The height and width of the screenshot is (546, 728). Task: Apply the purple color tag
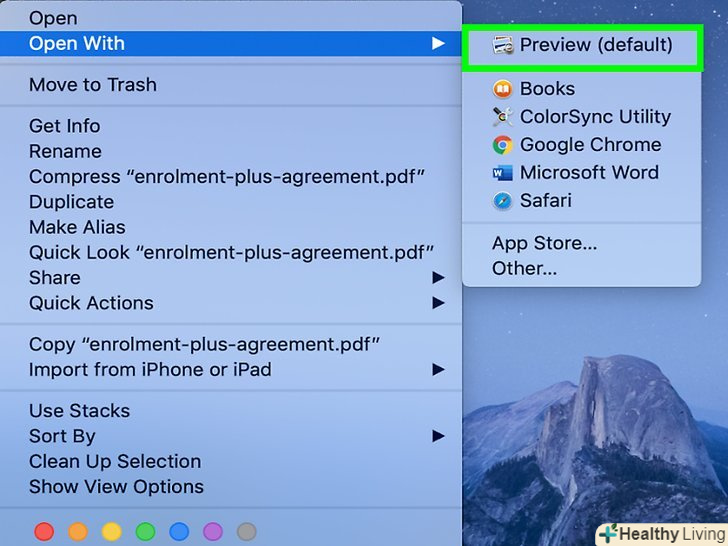213,532
